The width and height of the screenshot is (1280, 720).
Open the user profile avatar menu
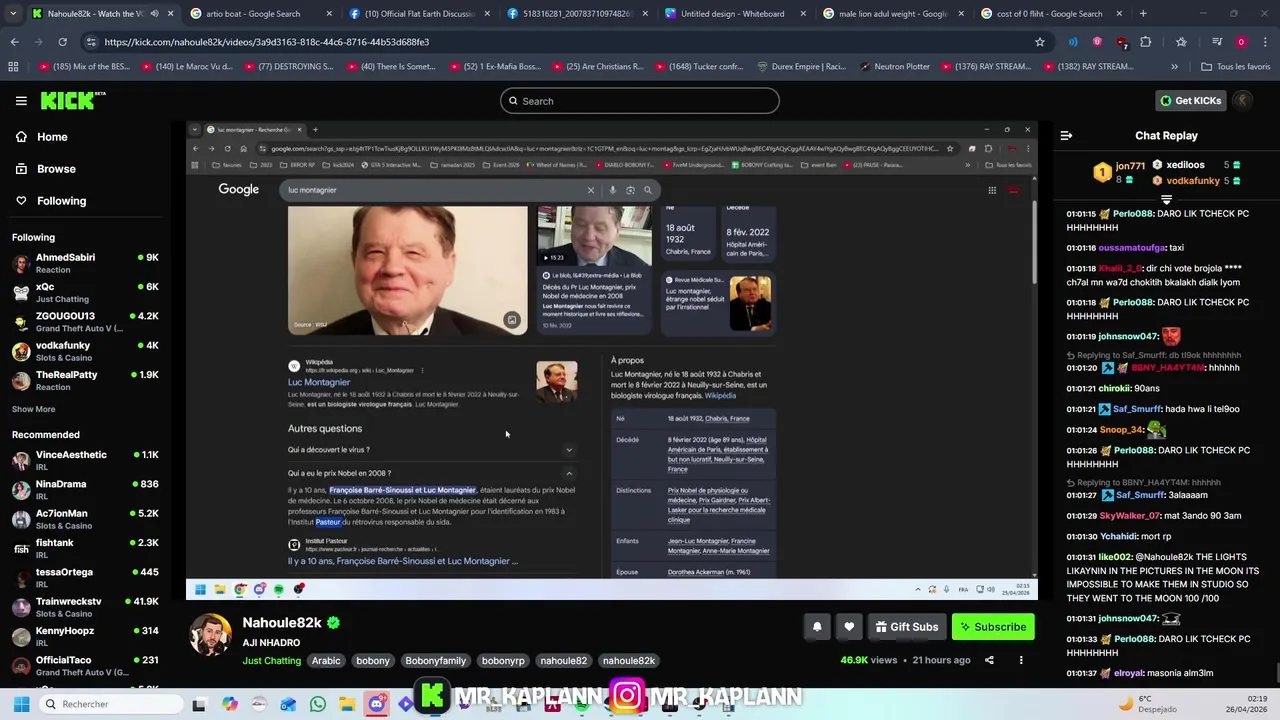tap(1243, 101)
